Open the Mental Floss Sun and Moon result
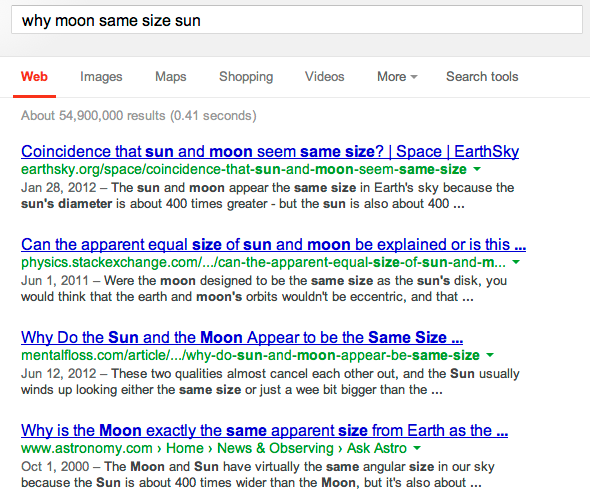The width and height of the screenshot is (590, 500). coord(242,337)
